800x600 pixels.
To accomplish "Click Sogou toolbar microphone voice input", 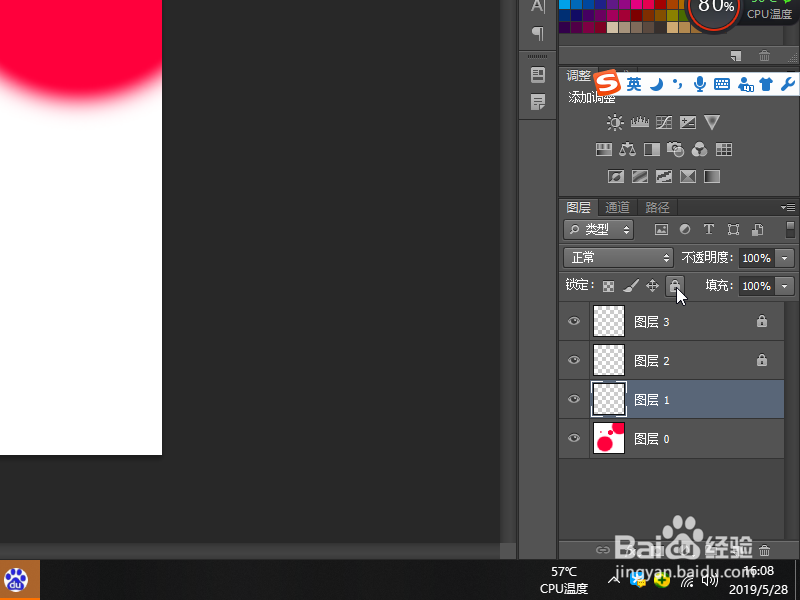I will [699, 84].
